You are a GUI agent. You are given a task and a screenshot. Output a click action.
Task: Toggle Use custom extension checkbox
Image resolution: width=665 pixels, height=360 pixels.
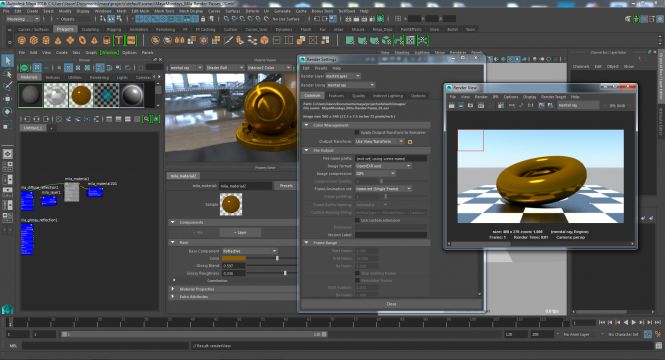(357, 220)
